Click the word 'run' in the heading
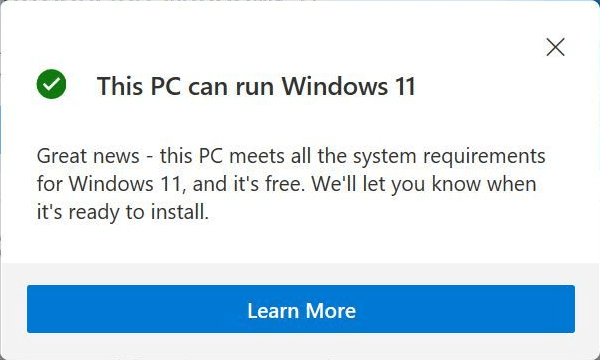 254,88
